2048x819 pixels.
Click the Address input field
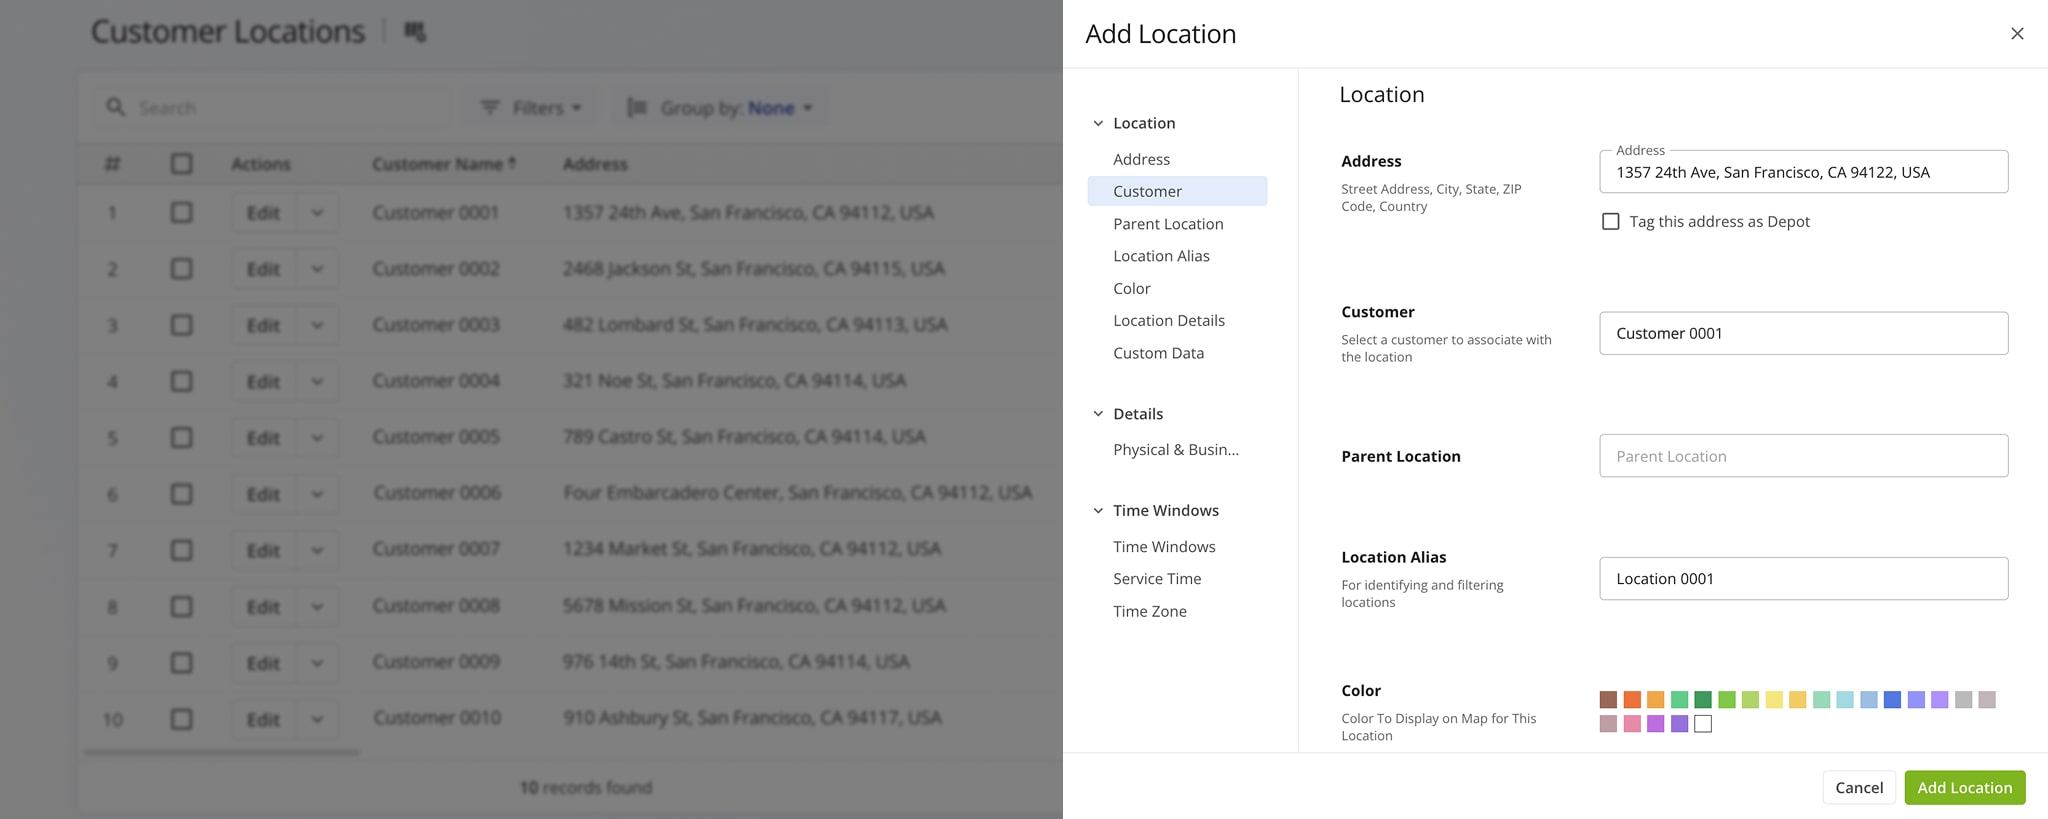pos(1803,172)
